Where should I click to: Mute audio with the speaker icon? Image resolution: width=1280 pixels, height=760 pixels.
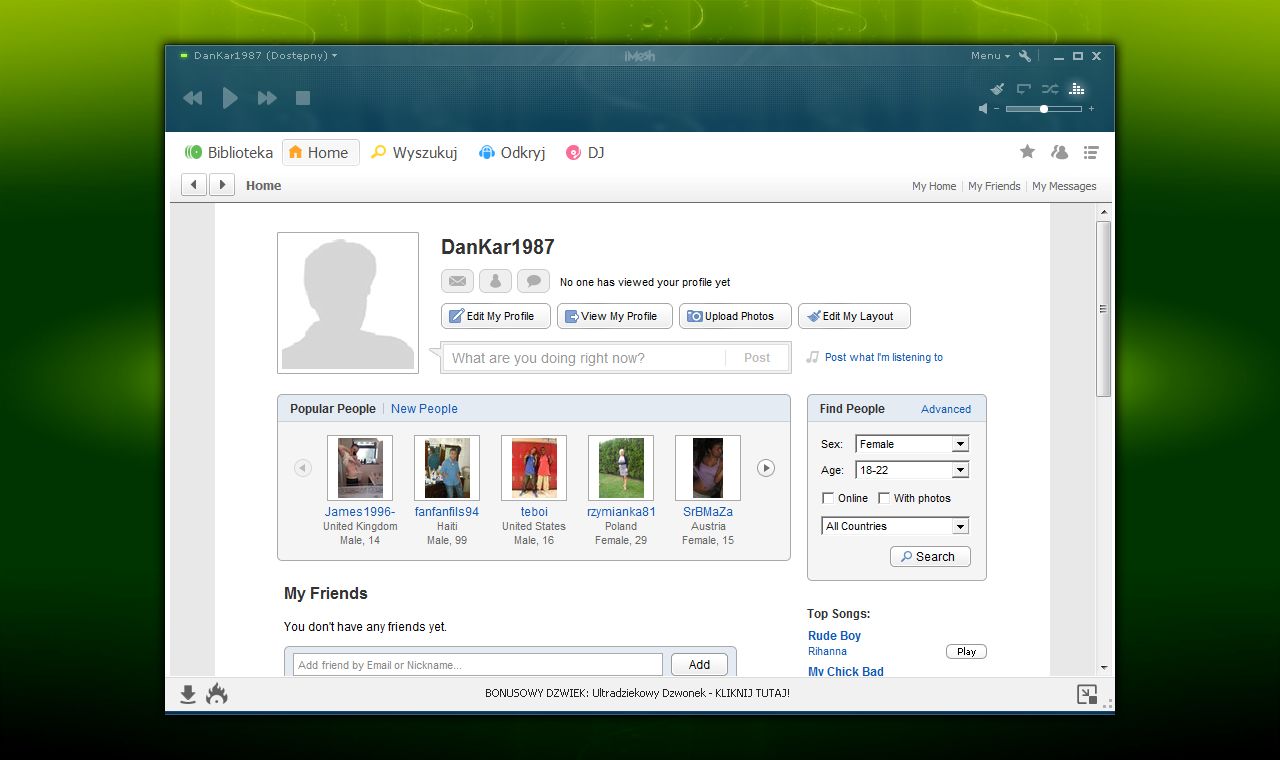[981, 108]
